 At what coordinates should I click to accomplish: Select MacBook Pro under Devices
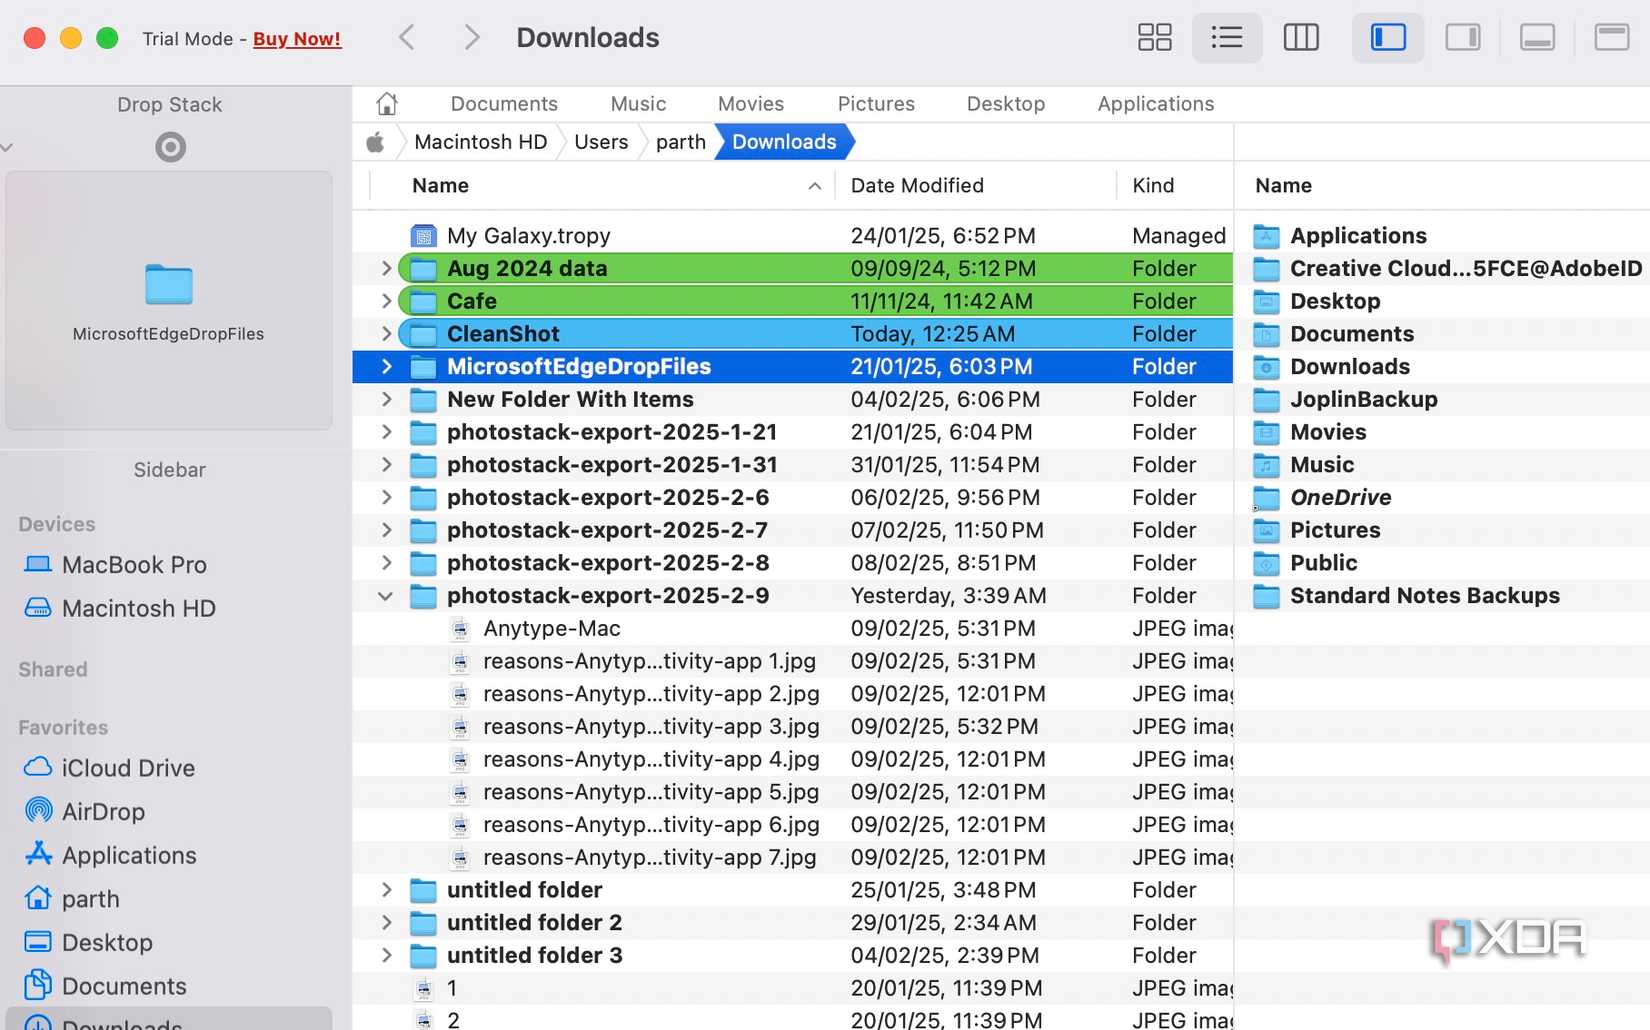[x=135, y=564]
